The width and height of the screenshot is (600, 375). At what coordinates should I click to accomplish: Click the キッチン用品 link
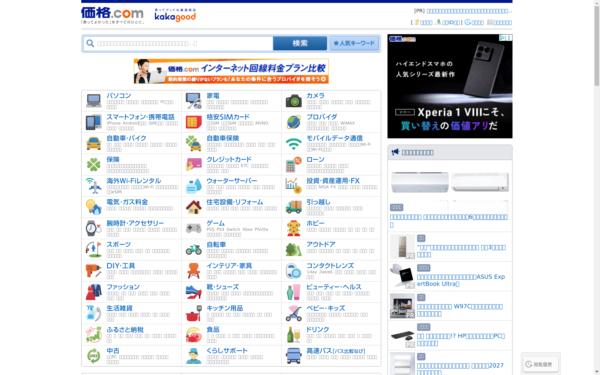pyautogui.click(x=225, y=308)
